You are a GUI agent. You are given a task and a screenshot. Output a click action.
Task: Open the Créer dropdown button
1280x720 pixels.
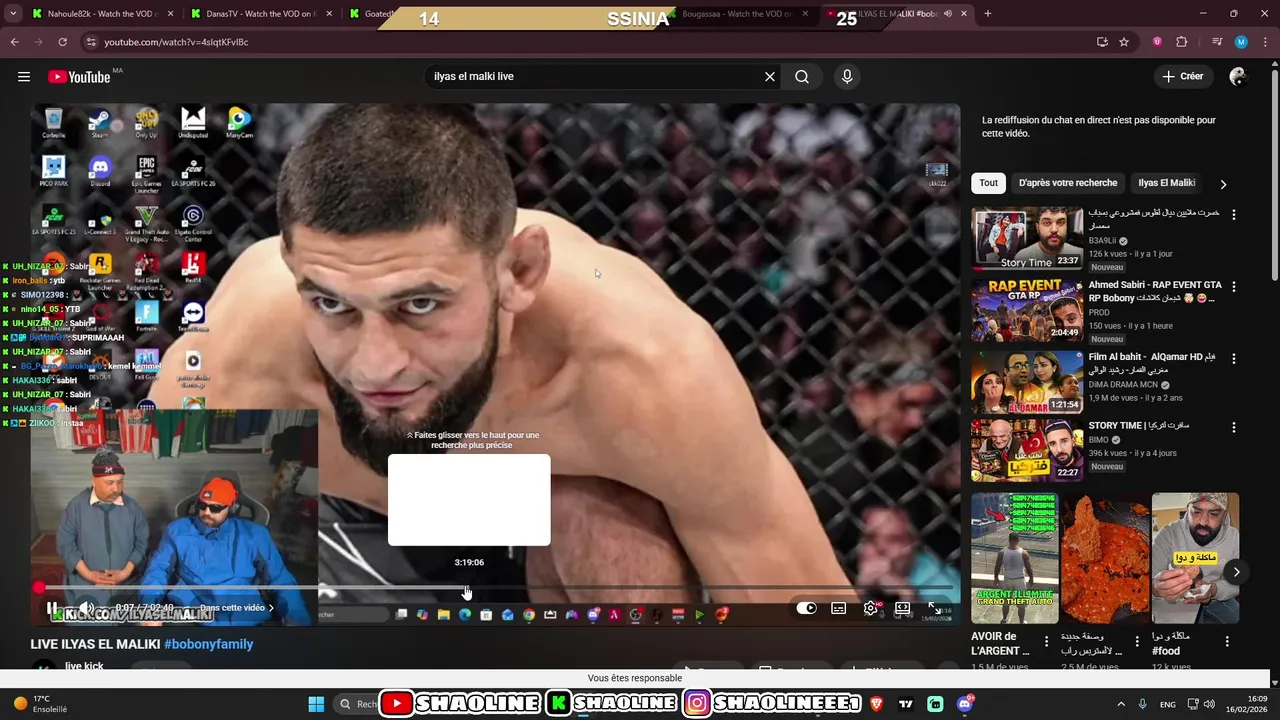pos(1183,77)
